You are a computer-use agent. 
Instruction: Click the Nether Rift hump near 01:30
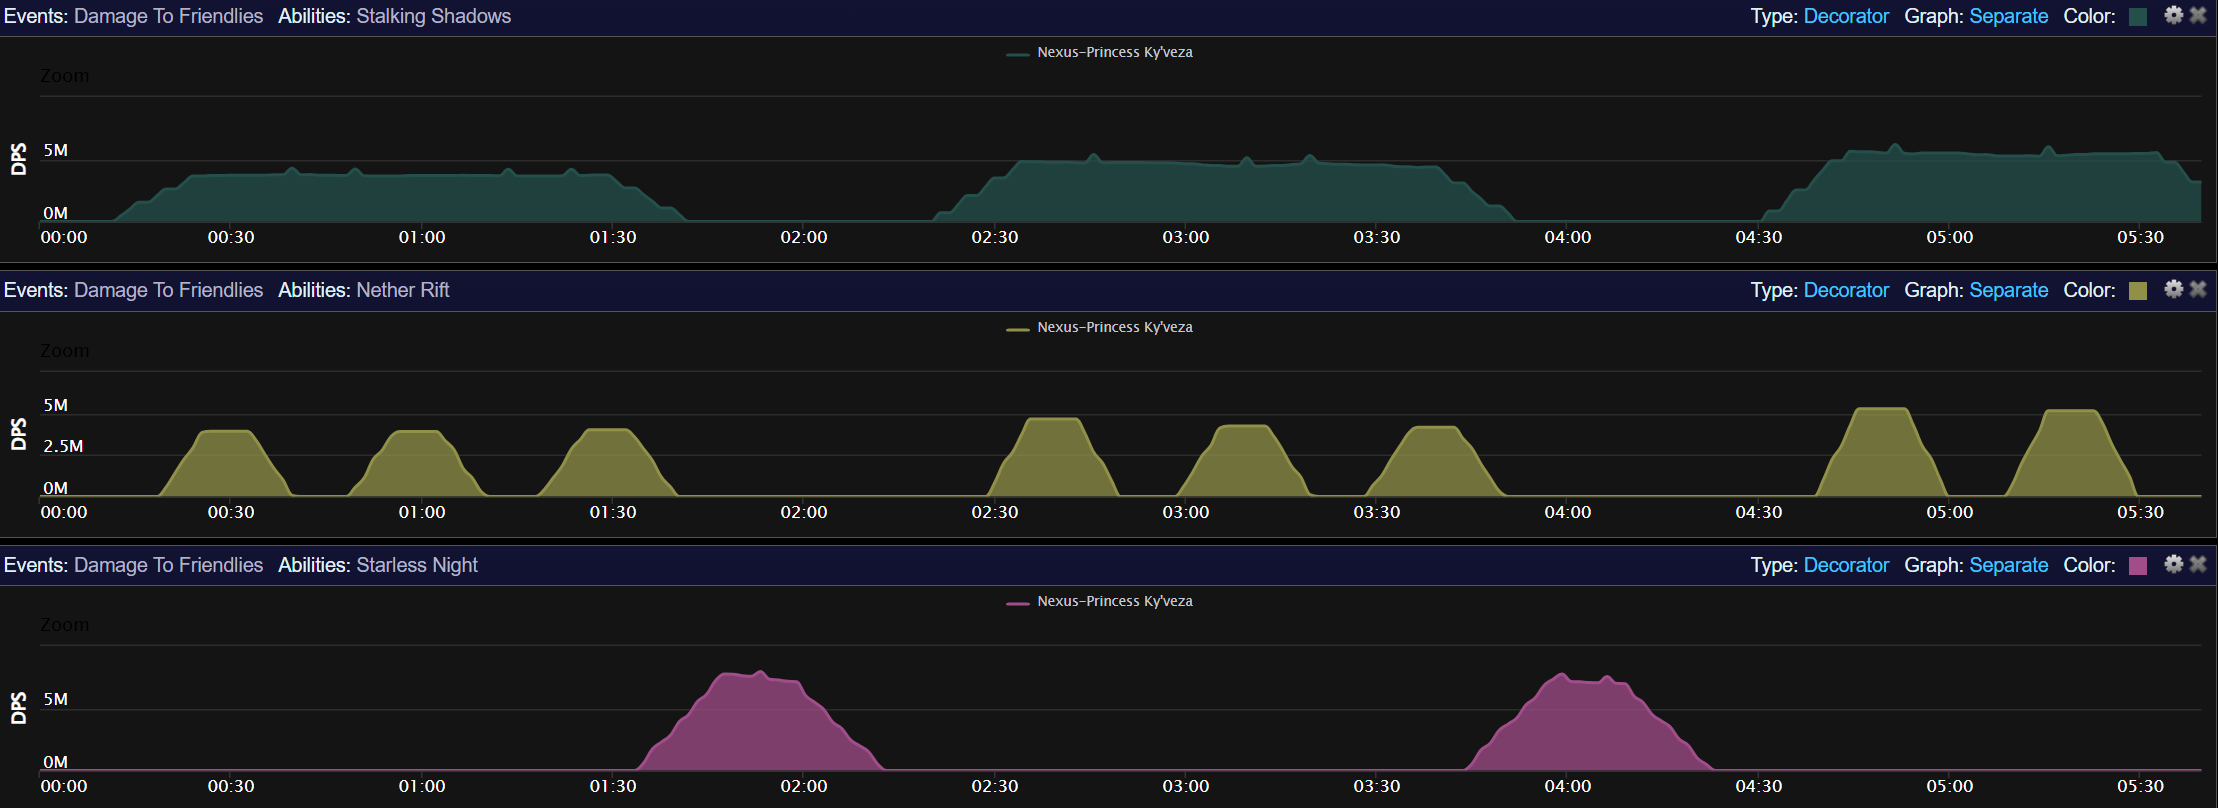pos(608,465)
